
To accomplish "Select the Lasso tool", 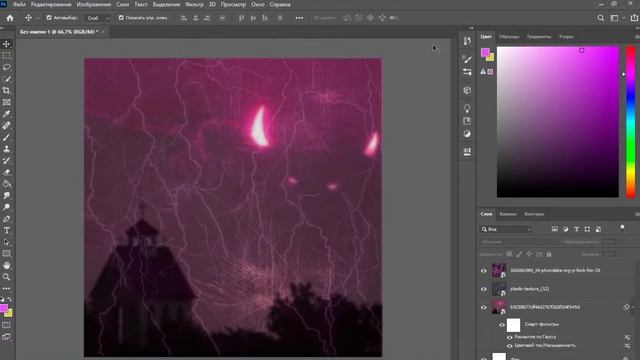I will (x=7, y=67).
